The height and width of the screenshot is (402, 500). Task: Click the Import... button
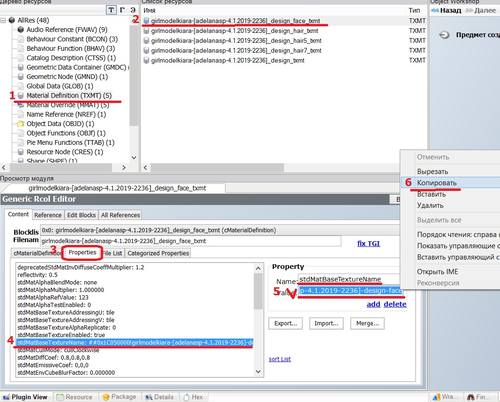click(326, 323)
